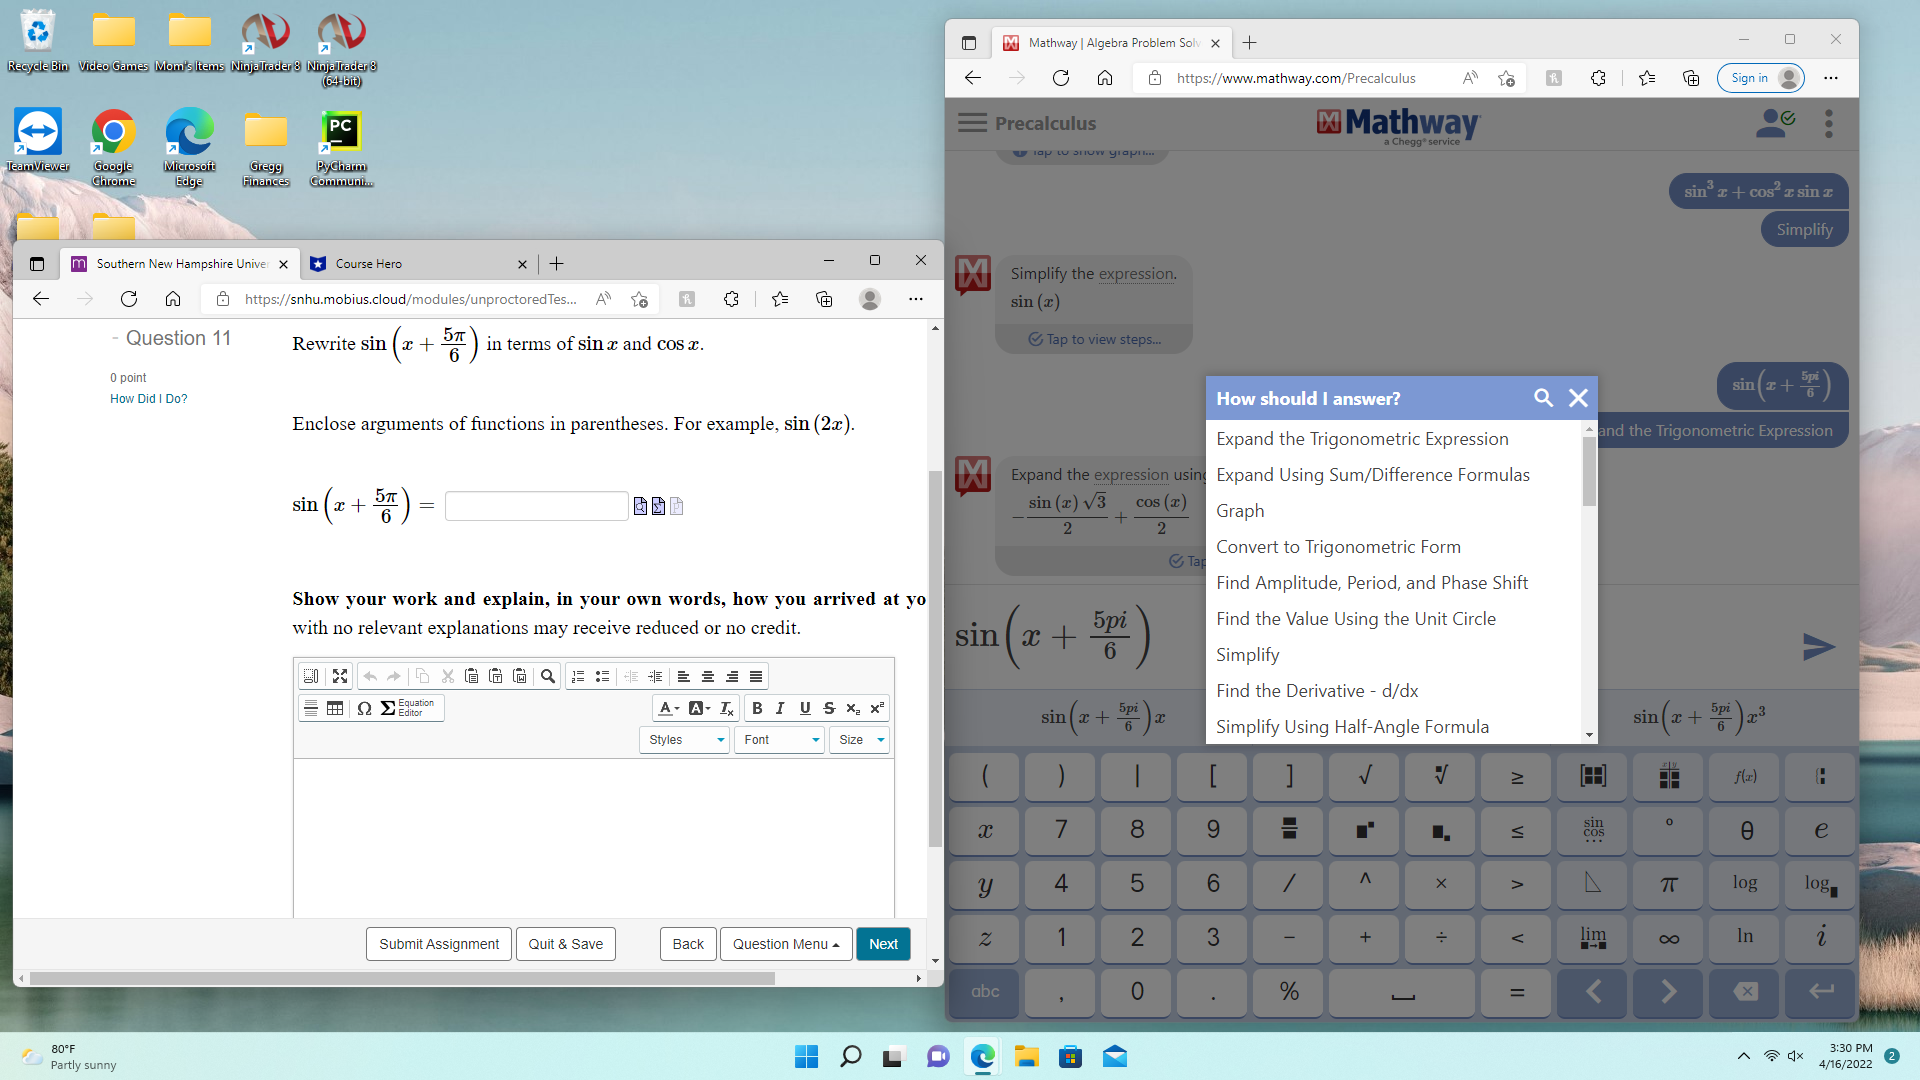Click the Submit Assignment button
Image resolution: width=1920 pixels, height=1080 pixels.
pos(438,943)
